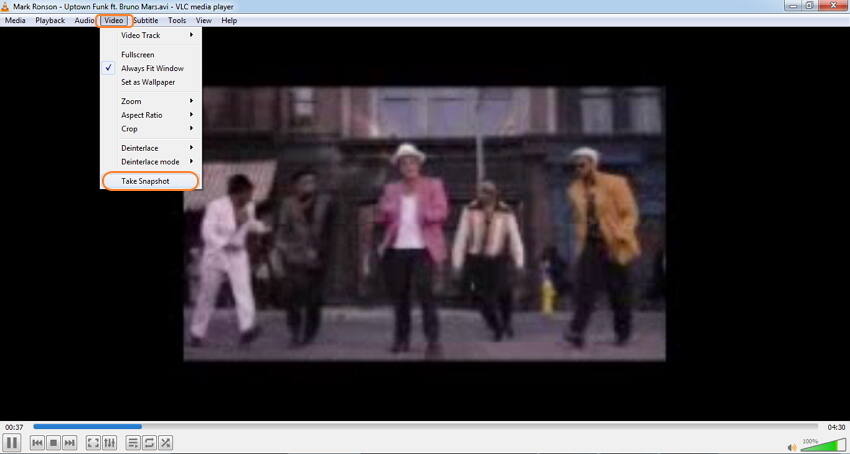This screenshot has height=454, width=850.
Task: Expand the Video Track submenu
Action: pos(151,35)
